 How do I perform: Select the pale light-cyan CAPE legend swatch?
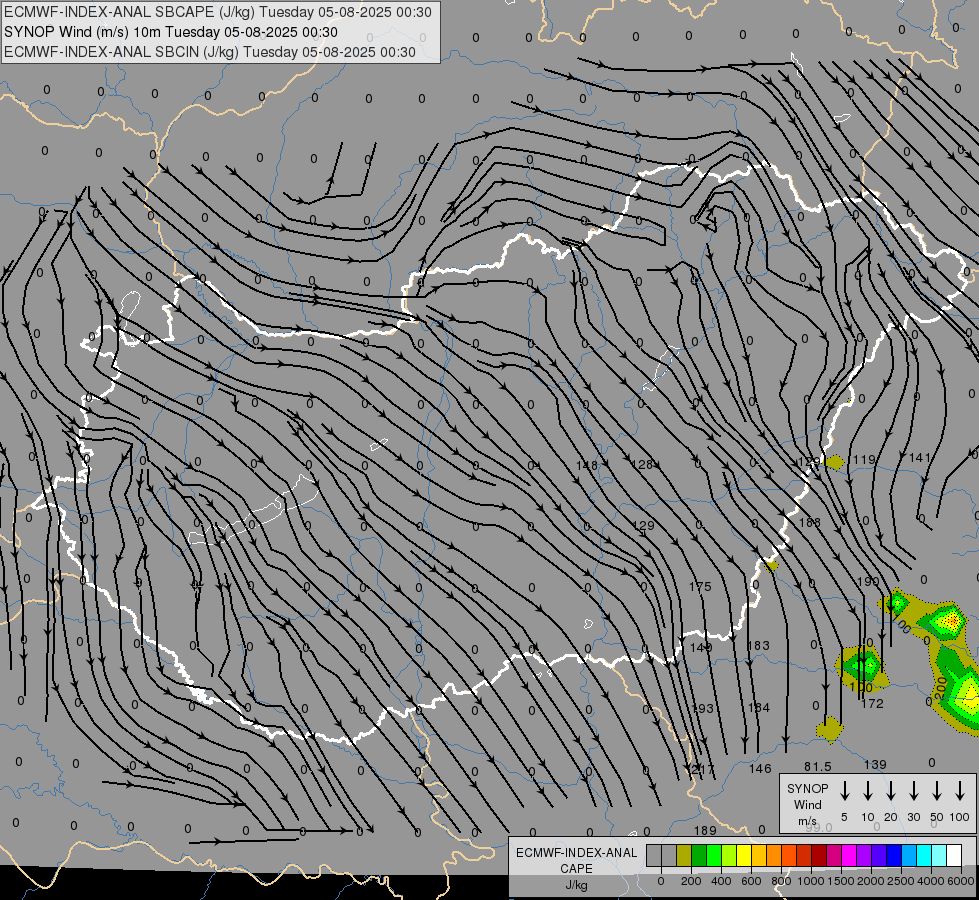click(939, 855)
